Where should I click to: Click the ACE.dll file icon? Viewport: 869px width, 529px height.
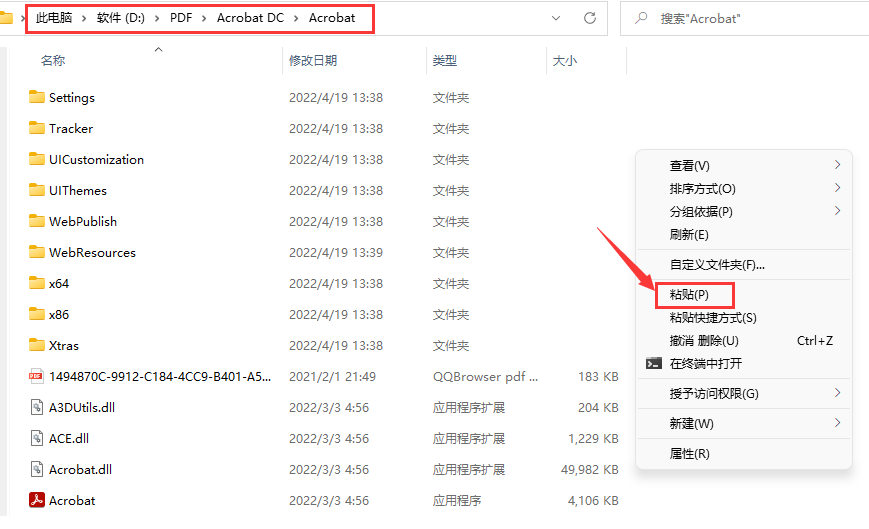[x=37, y=438]
